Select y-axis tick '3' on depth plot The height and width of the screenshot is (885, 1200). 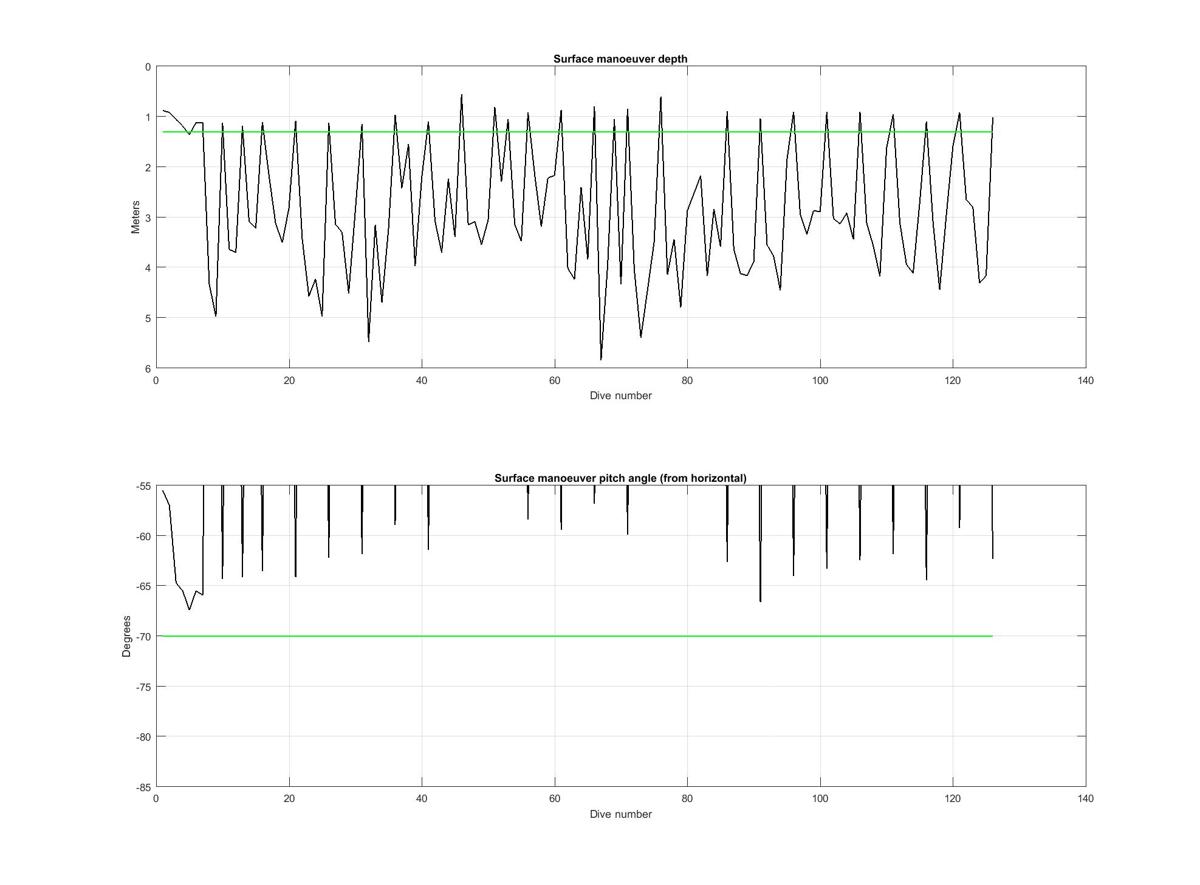pos(148,217)
